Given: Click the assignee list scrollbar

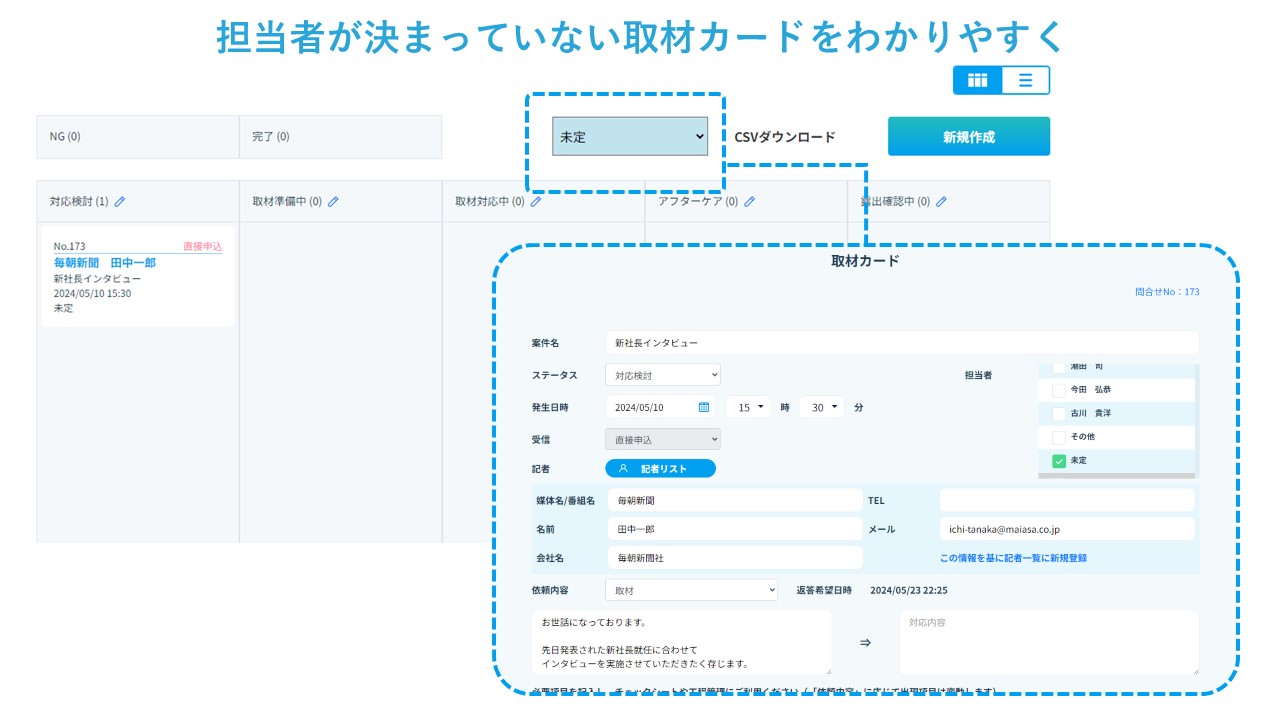Looking at the screenshot, I should (1118, 475).
